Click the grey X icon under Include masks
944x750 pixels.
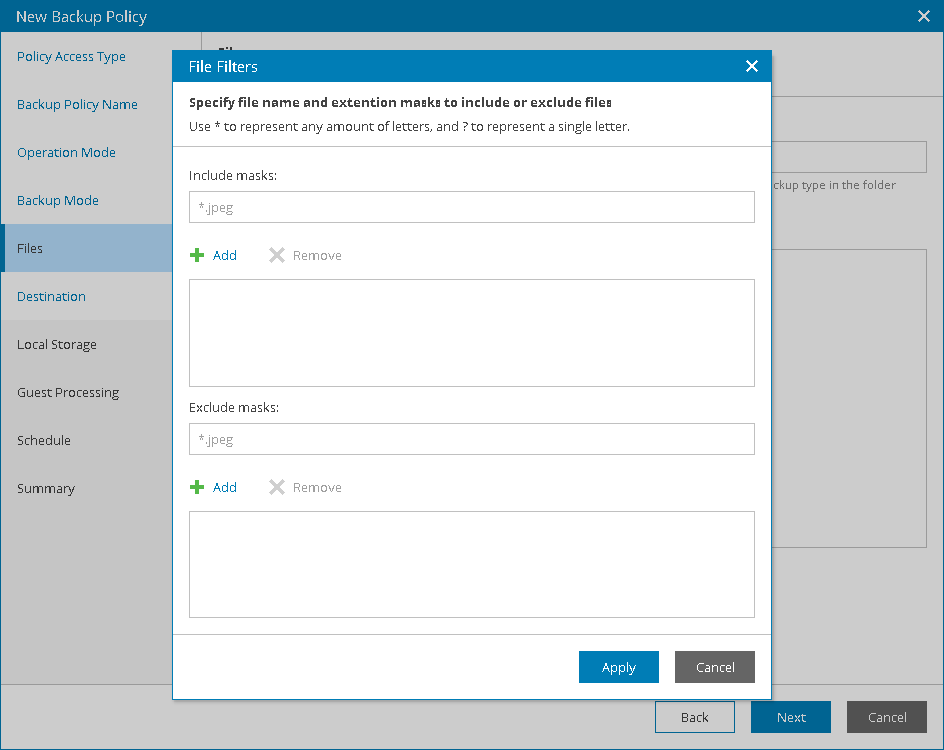click(x=277, y=255)
